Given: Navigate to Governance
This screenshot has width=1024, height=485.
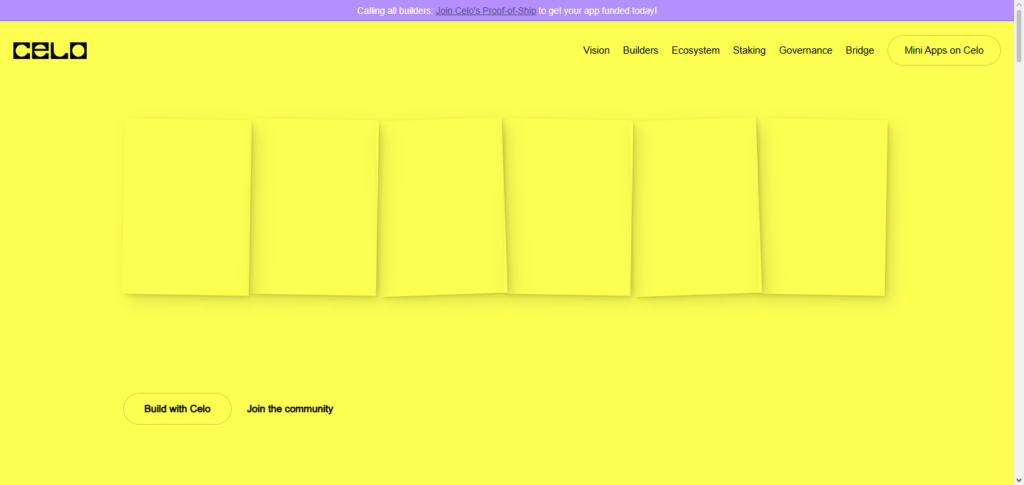Looking at the screenshot, I should pos(805,50).
